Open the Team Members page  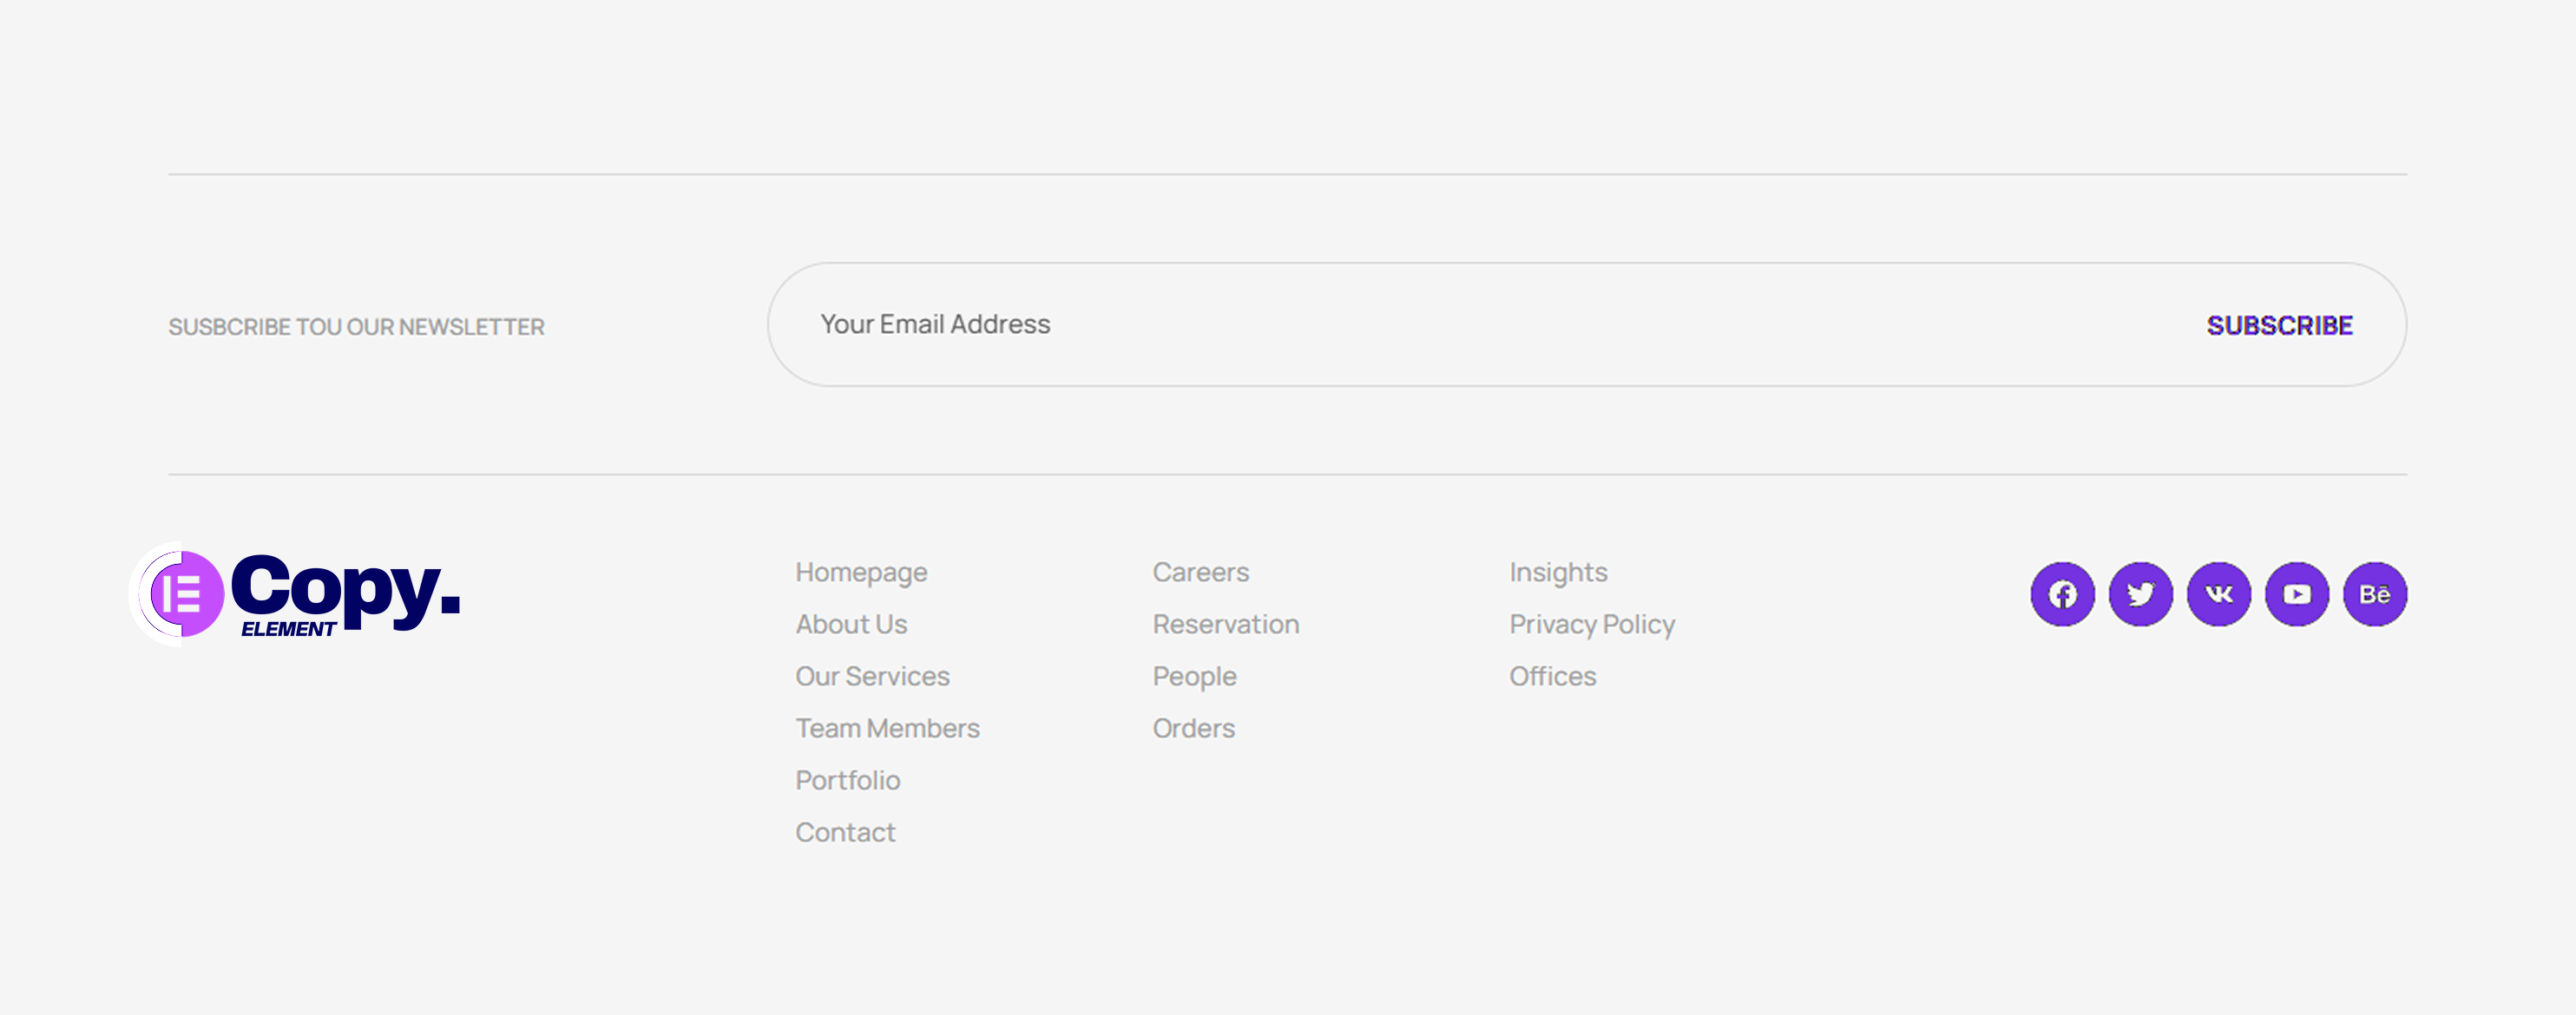(887, 728)
